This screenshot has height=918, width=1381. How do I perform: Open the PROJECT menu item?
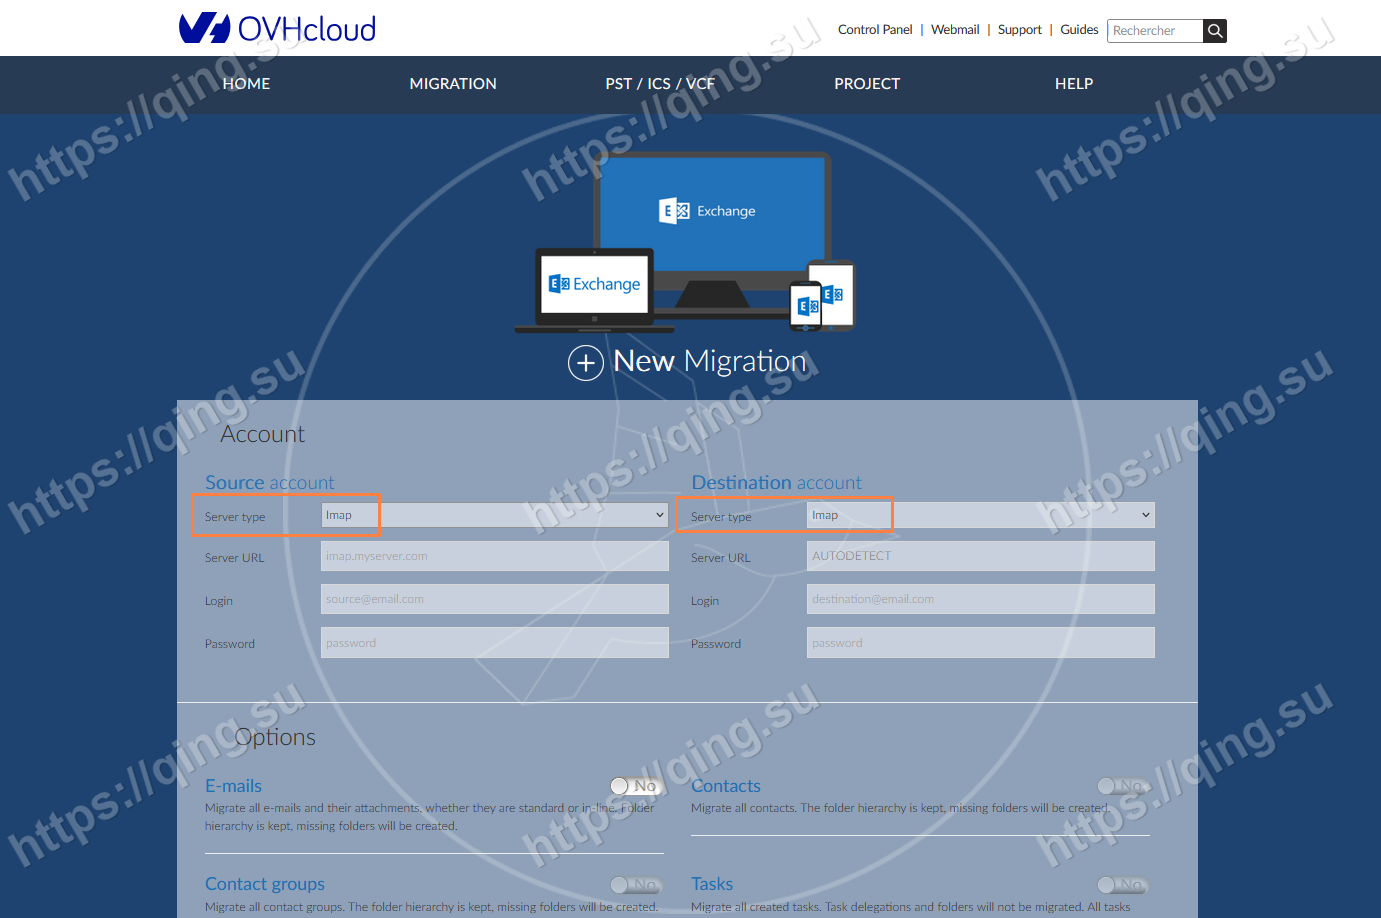(867, 84)
